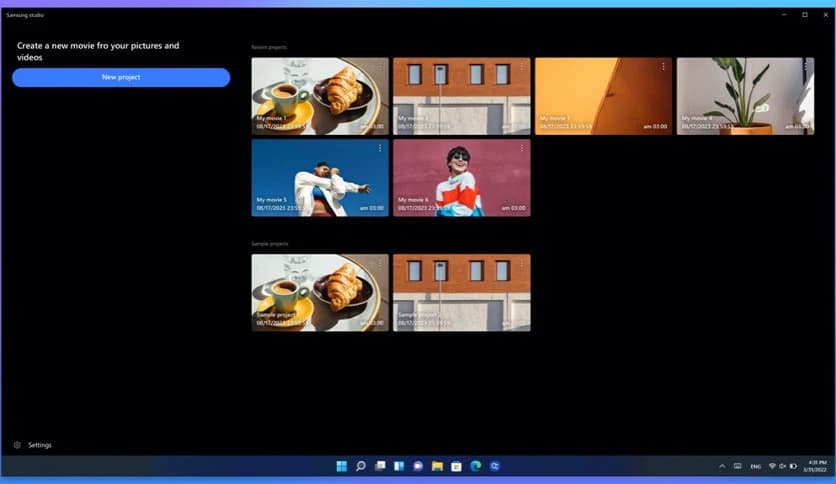Screen dimensions: 836x484
Task: Click the touch keyboard tray icon
Action: [737, 466]
